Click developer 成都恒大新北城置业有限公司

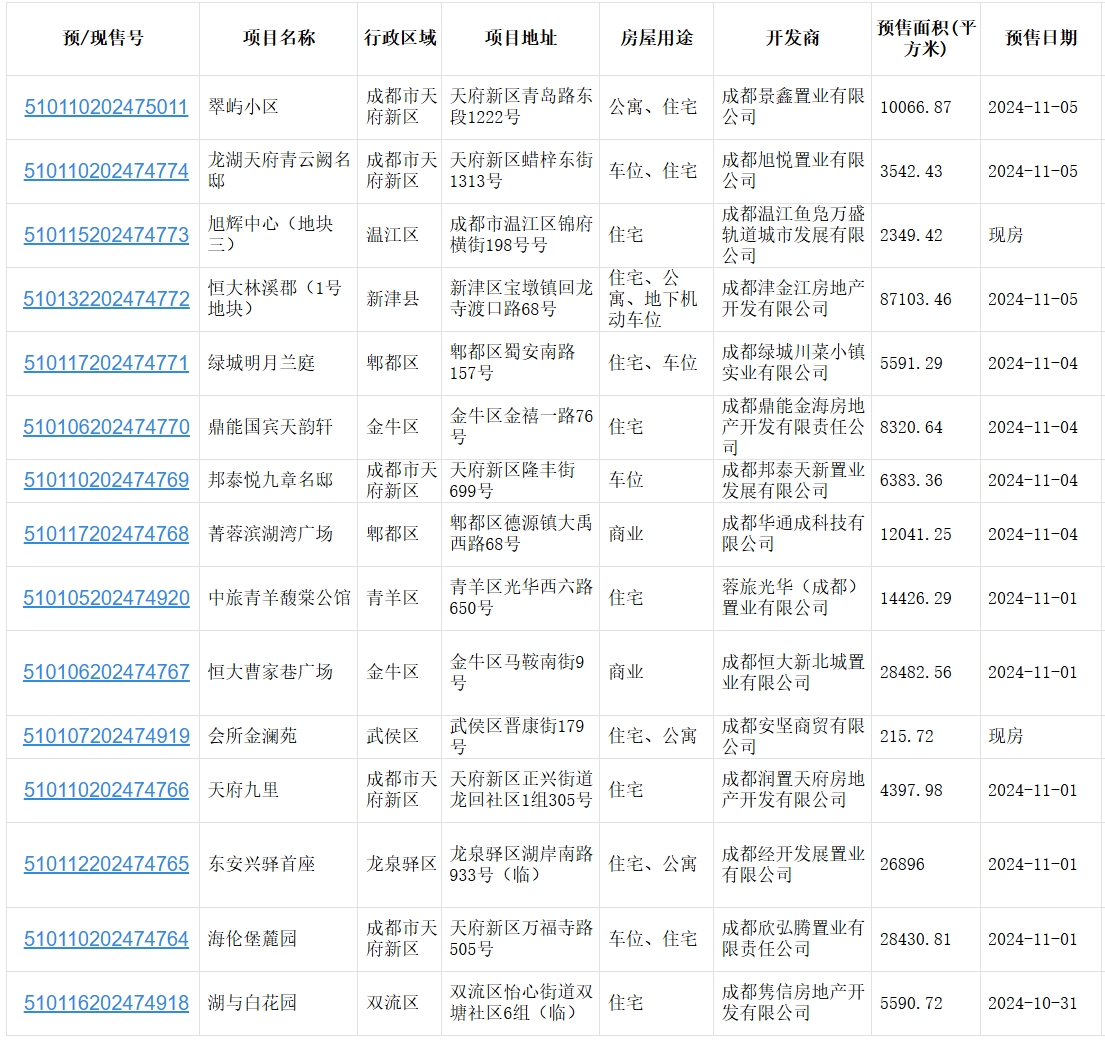click(x=793, y=672)
